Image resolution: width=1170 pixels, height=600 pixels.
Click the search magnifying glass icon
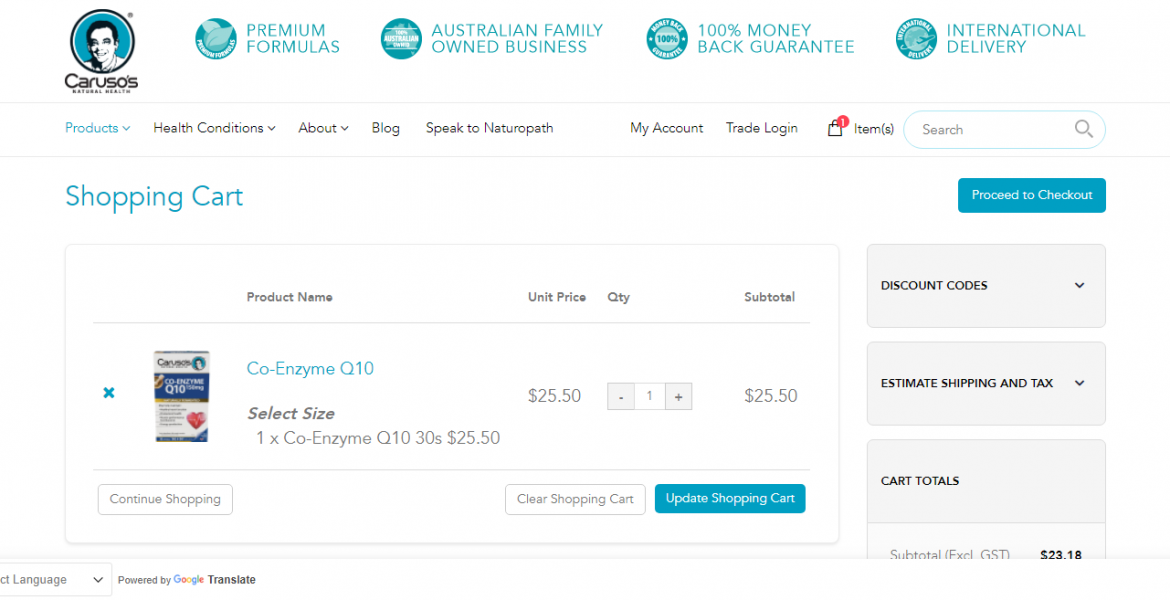(1083, 129)
